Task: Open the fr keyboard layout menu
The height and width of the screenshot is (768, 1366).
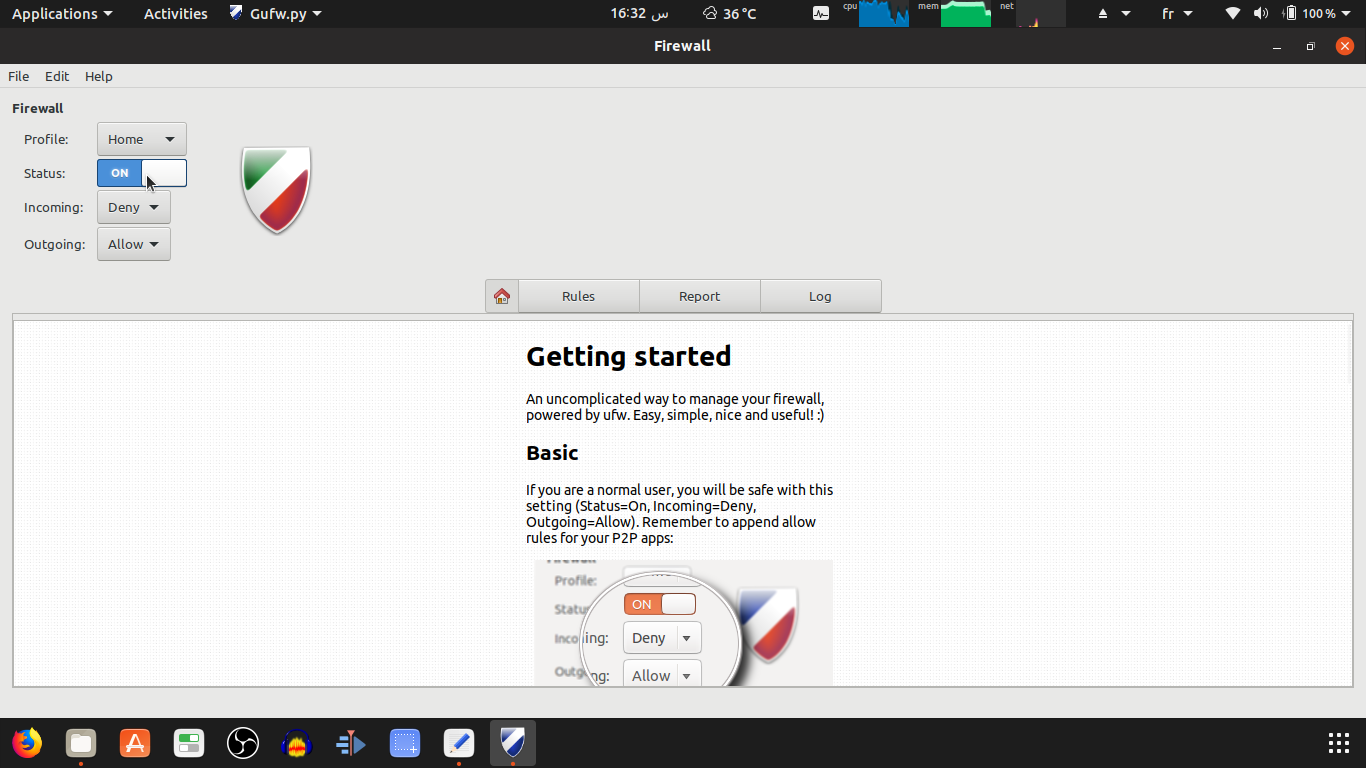Action: (x=1177, y=14)
